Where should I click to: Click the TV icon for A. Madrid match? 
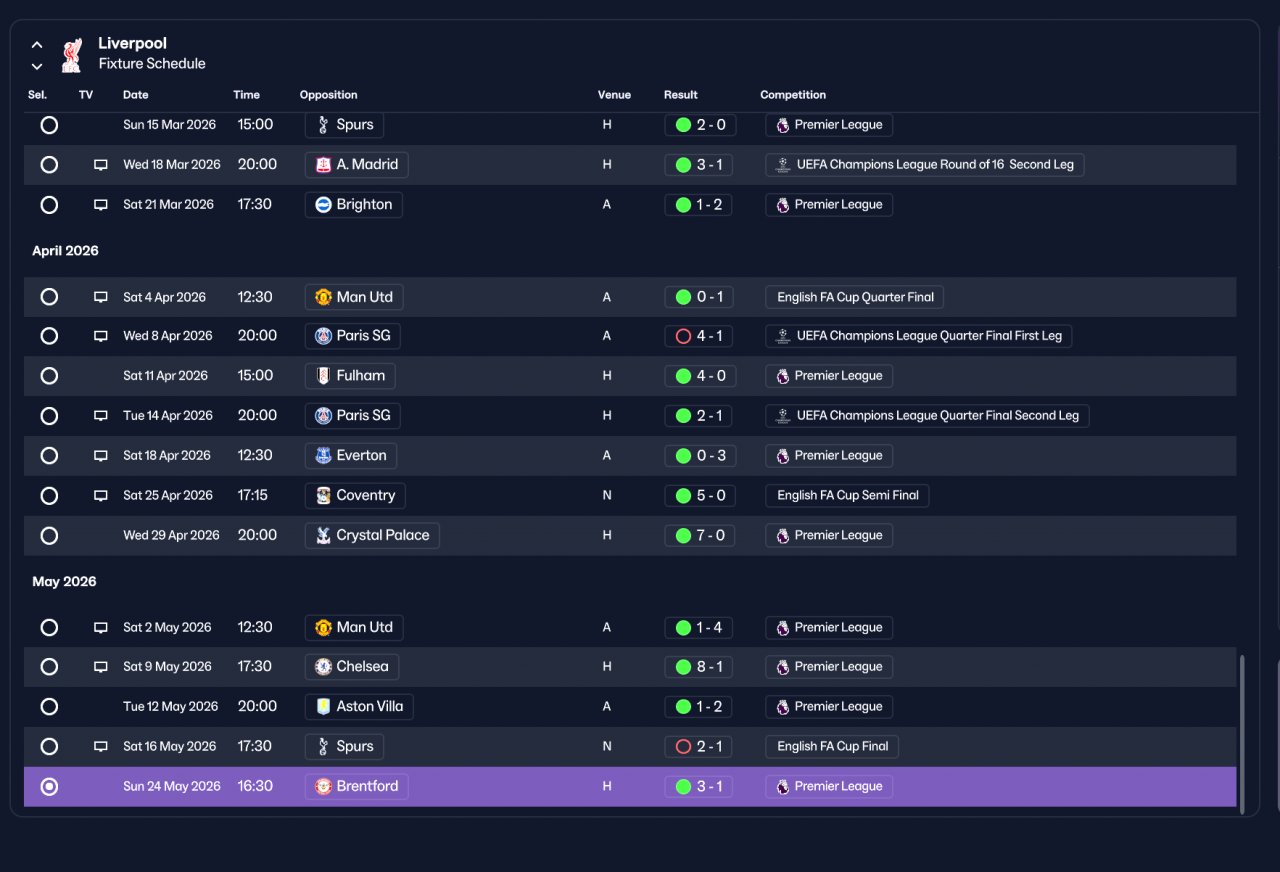pyautogui.click(x=100, y=165)
